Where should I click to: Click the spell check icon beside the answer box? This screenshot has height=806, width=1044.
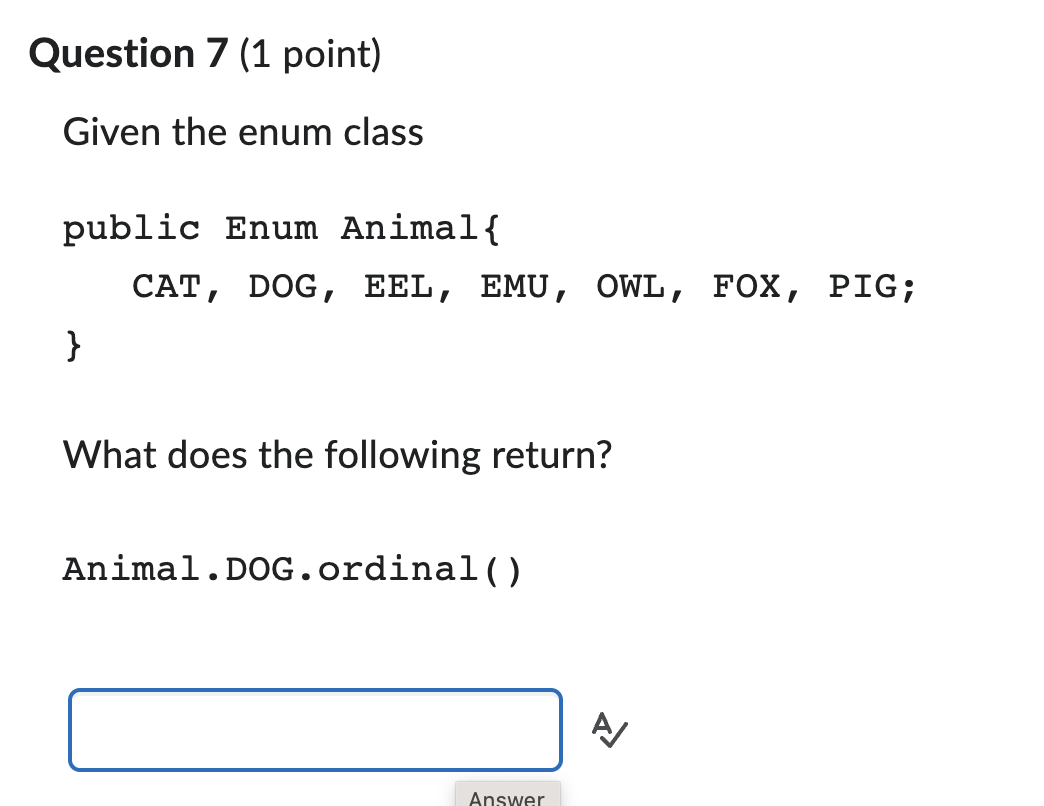608,730
